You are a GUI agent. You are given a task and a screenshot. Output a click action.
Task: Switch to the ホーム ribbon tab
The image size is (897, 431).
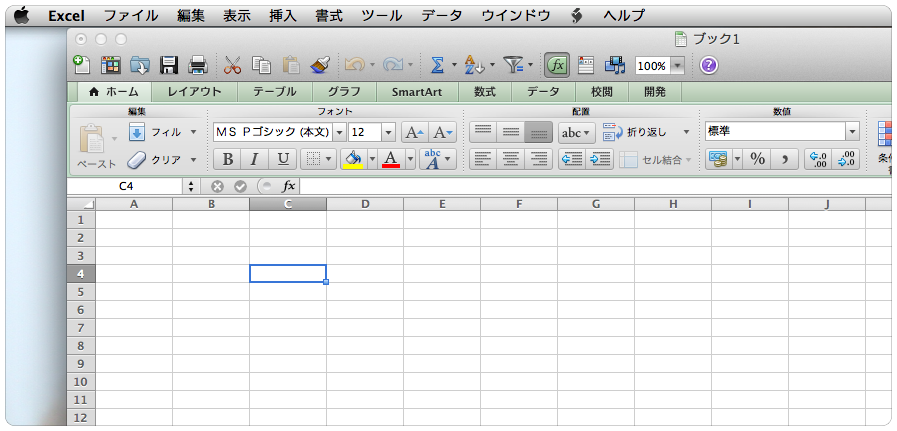114,92
